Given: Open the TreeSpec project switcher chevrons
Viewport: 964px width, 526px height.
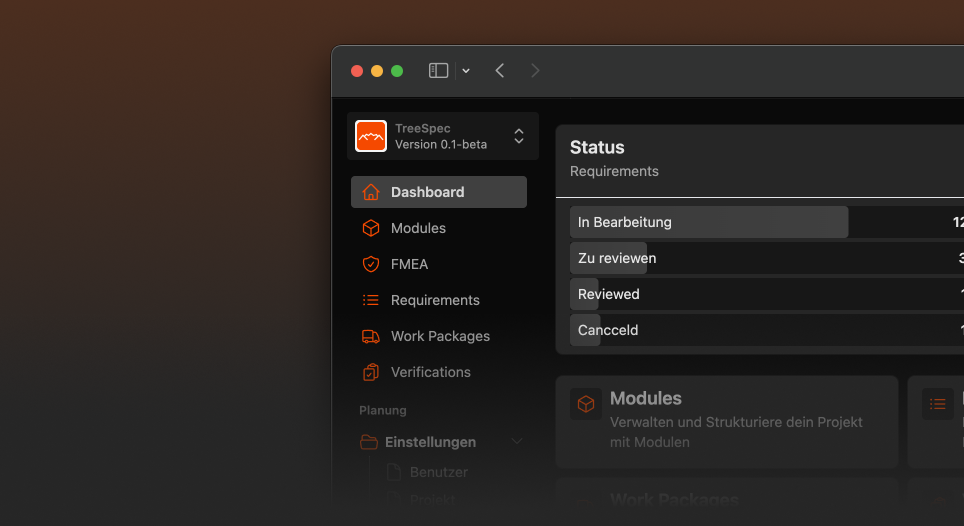Looking at the screenshot, I should (x=518, y=136).
